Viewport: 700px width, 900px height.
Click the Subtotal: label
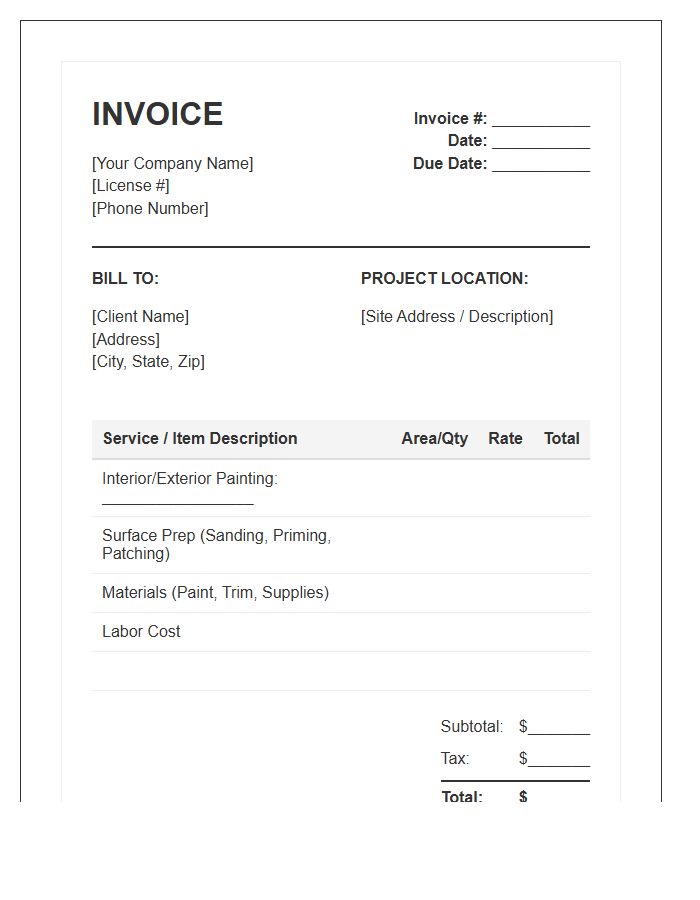pos(472,727)
